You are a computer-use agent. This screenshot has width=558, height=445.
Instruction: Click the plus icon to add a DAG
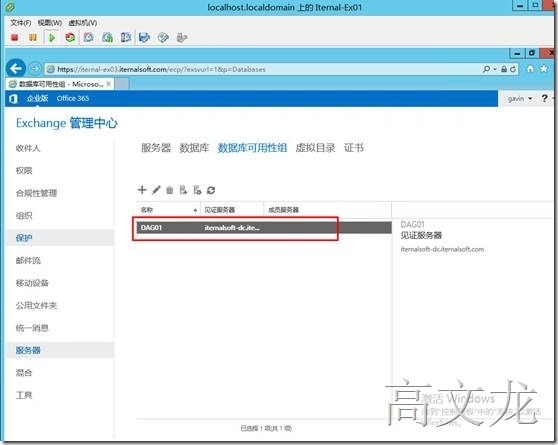142,190
